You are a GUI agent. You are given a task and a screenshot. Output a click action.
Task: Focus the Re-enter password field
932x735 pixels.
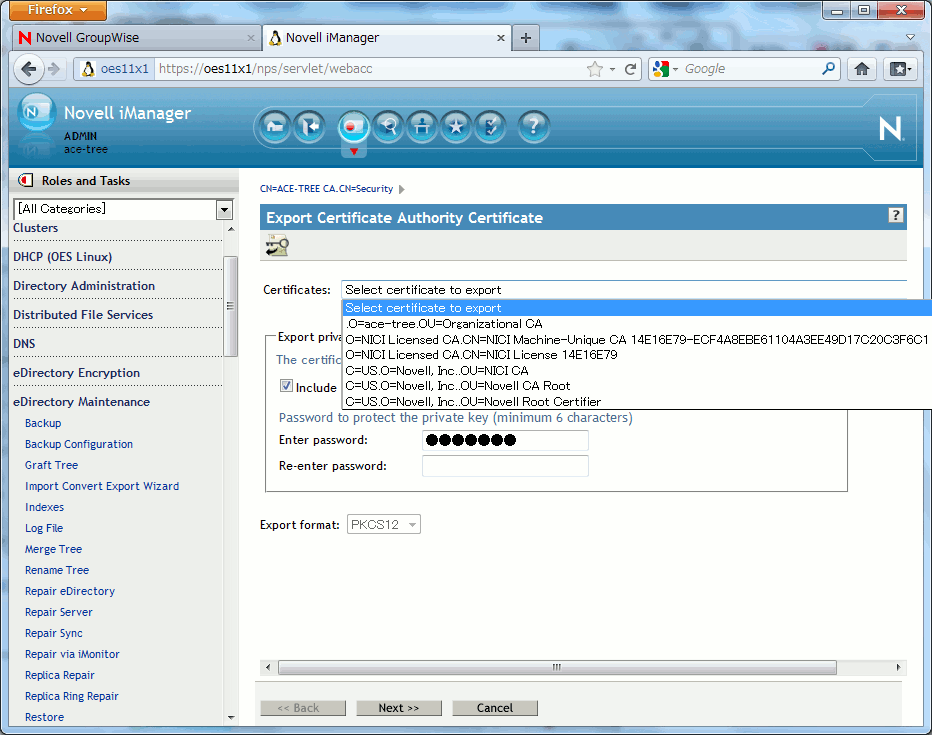pyautogui.click(x=505, y=466)
